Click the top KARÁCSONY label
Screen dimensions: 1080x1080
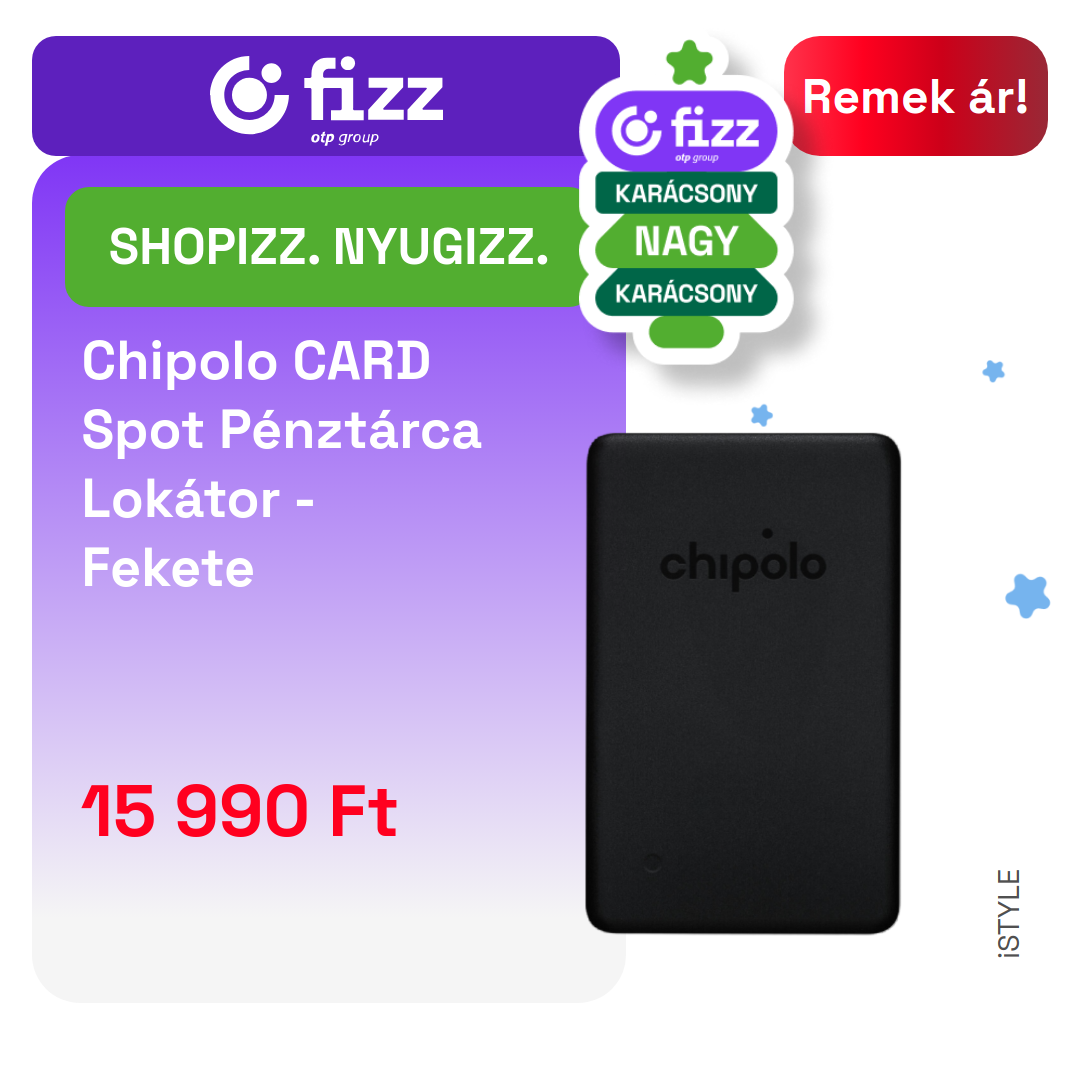pos(686,193)
